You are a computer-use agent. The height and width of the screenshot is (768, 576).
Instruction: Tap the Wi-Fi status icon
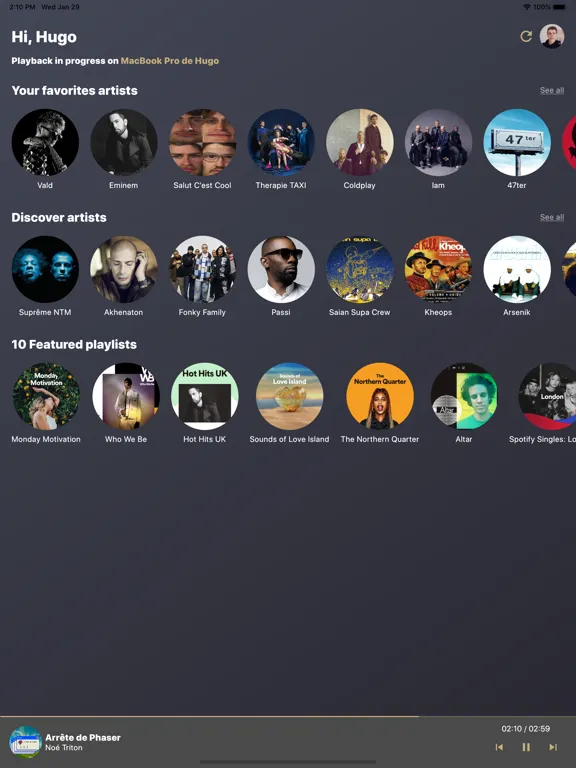click(527, 7)
